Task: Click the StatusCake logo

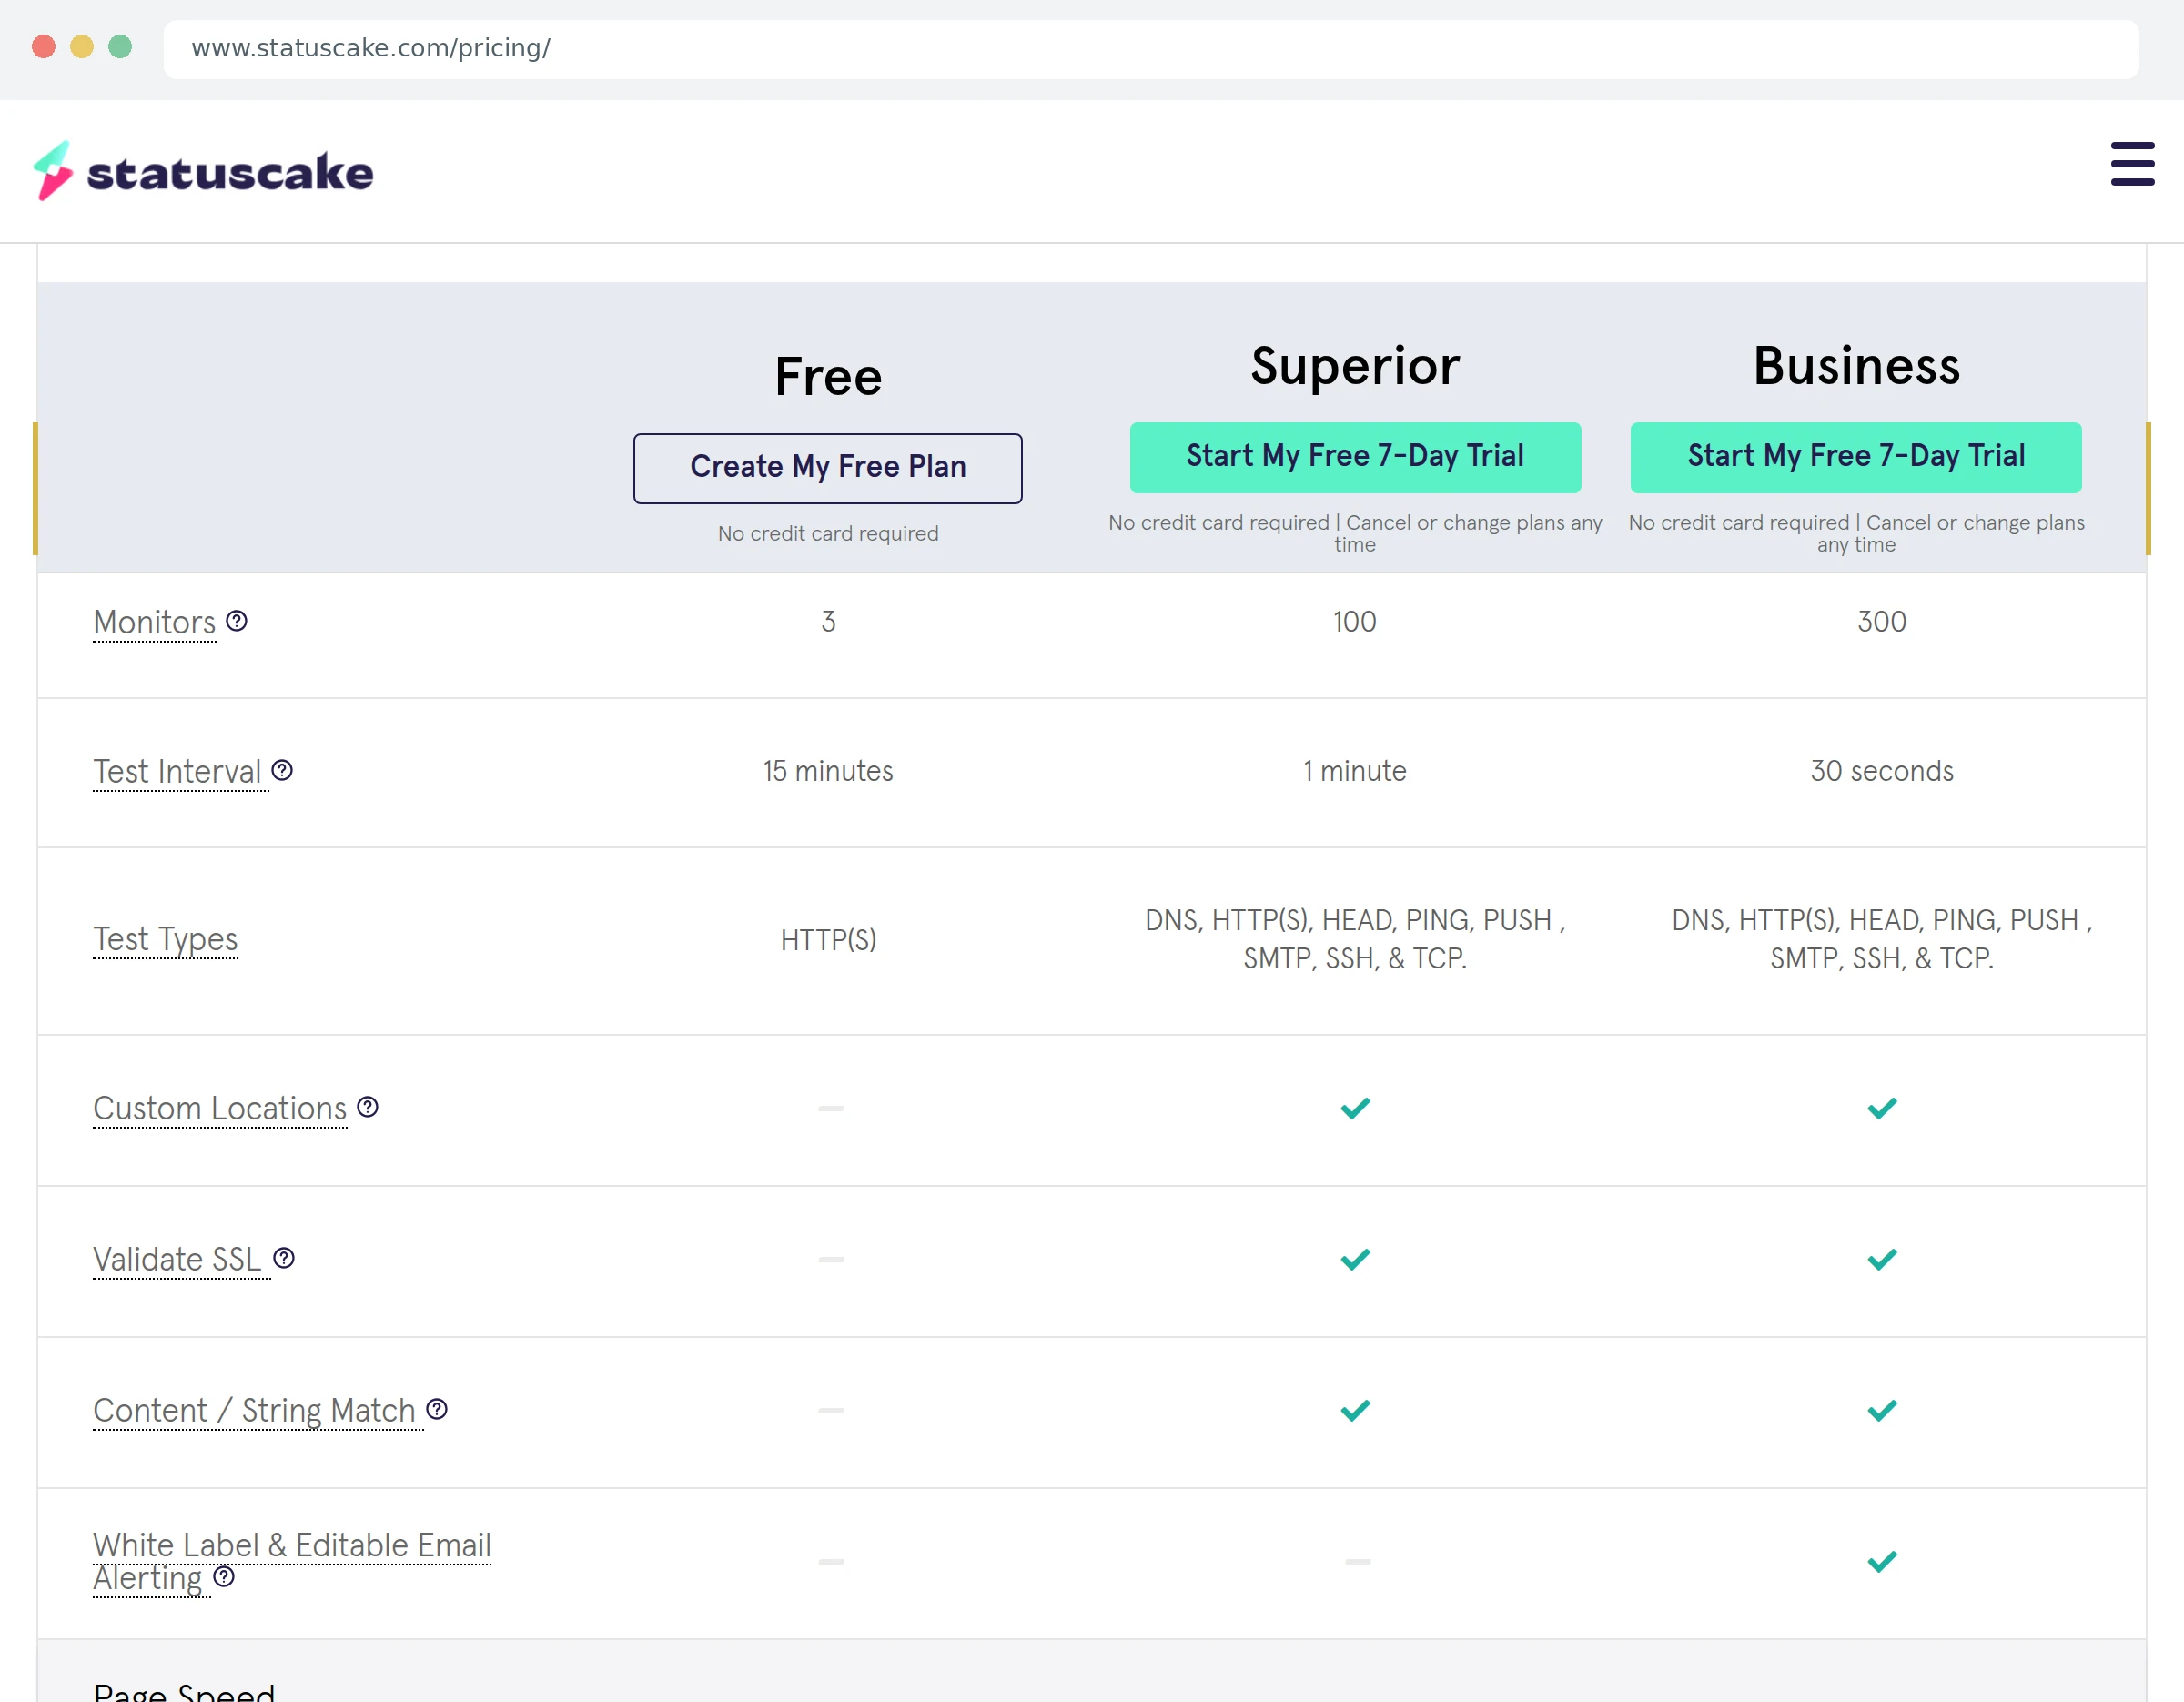Action: (x=203, y=171)
